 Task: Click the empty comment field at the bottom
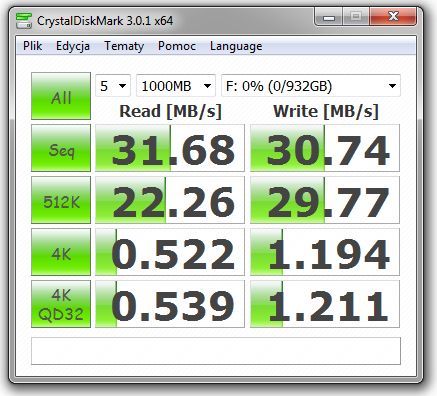pyautogui.click(x=216, y=351)
